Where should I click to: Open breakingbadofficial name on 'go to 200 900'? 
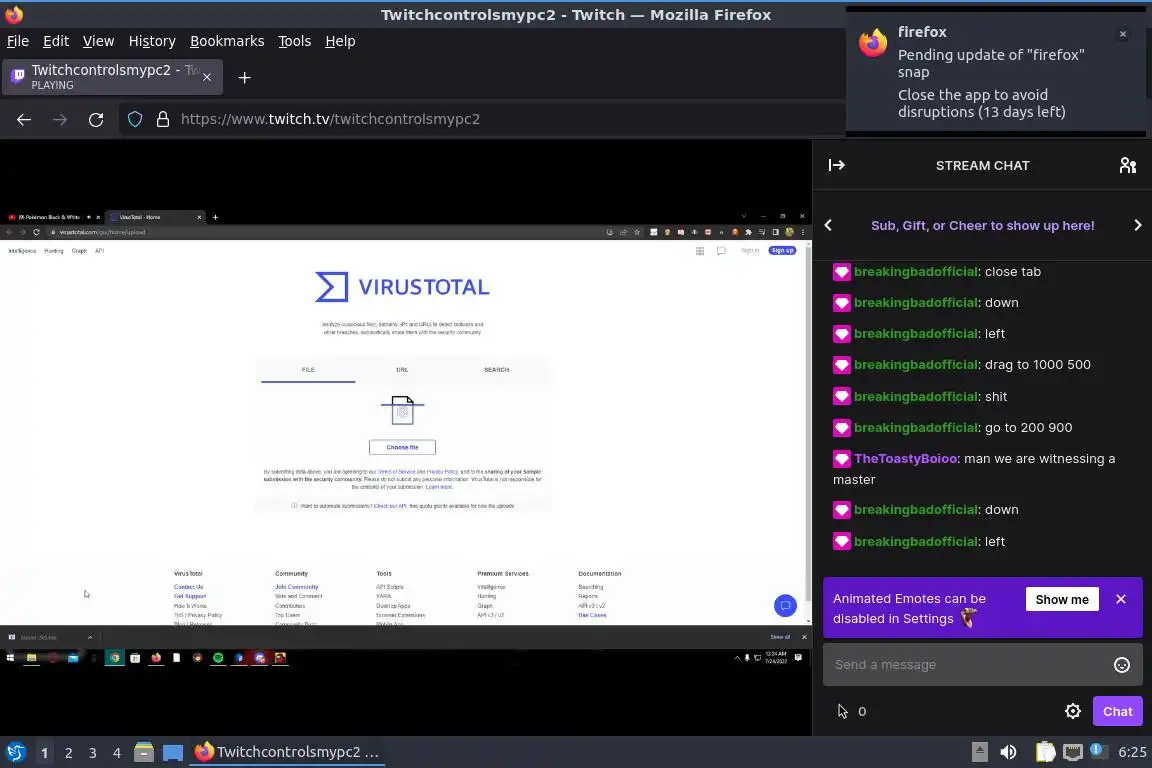(916, 428)
